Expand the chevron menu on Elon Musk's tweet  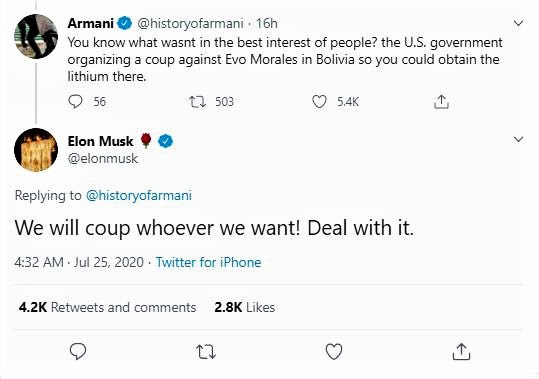(x=518, y=139)
